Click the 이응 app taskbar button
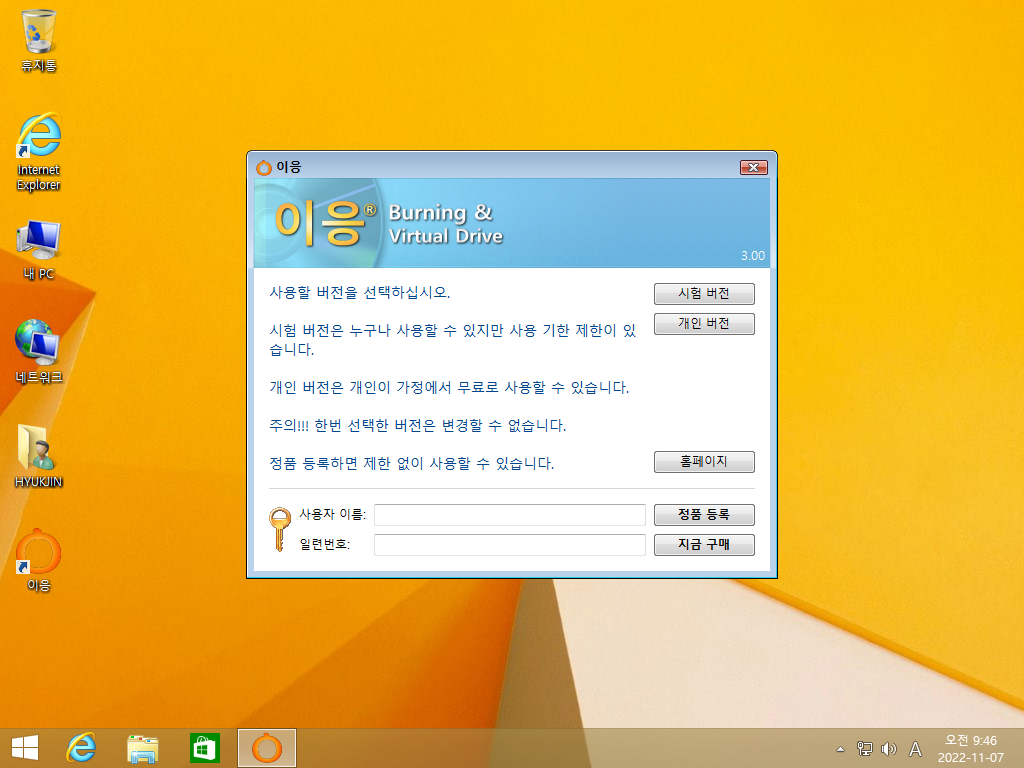1024x768 pixels. click(266, 748)
